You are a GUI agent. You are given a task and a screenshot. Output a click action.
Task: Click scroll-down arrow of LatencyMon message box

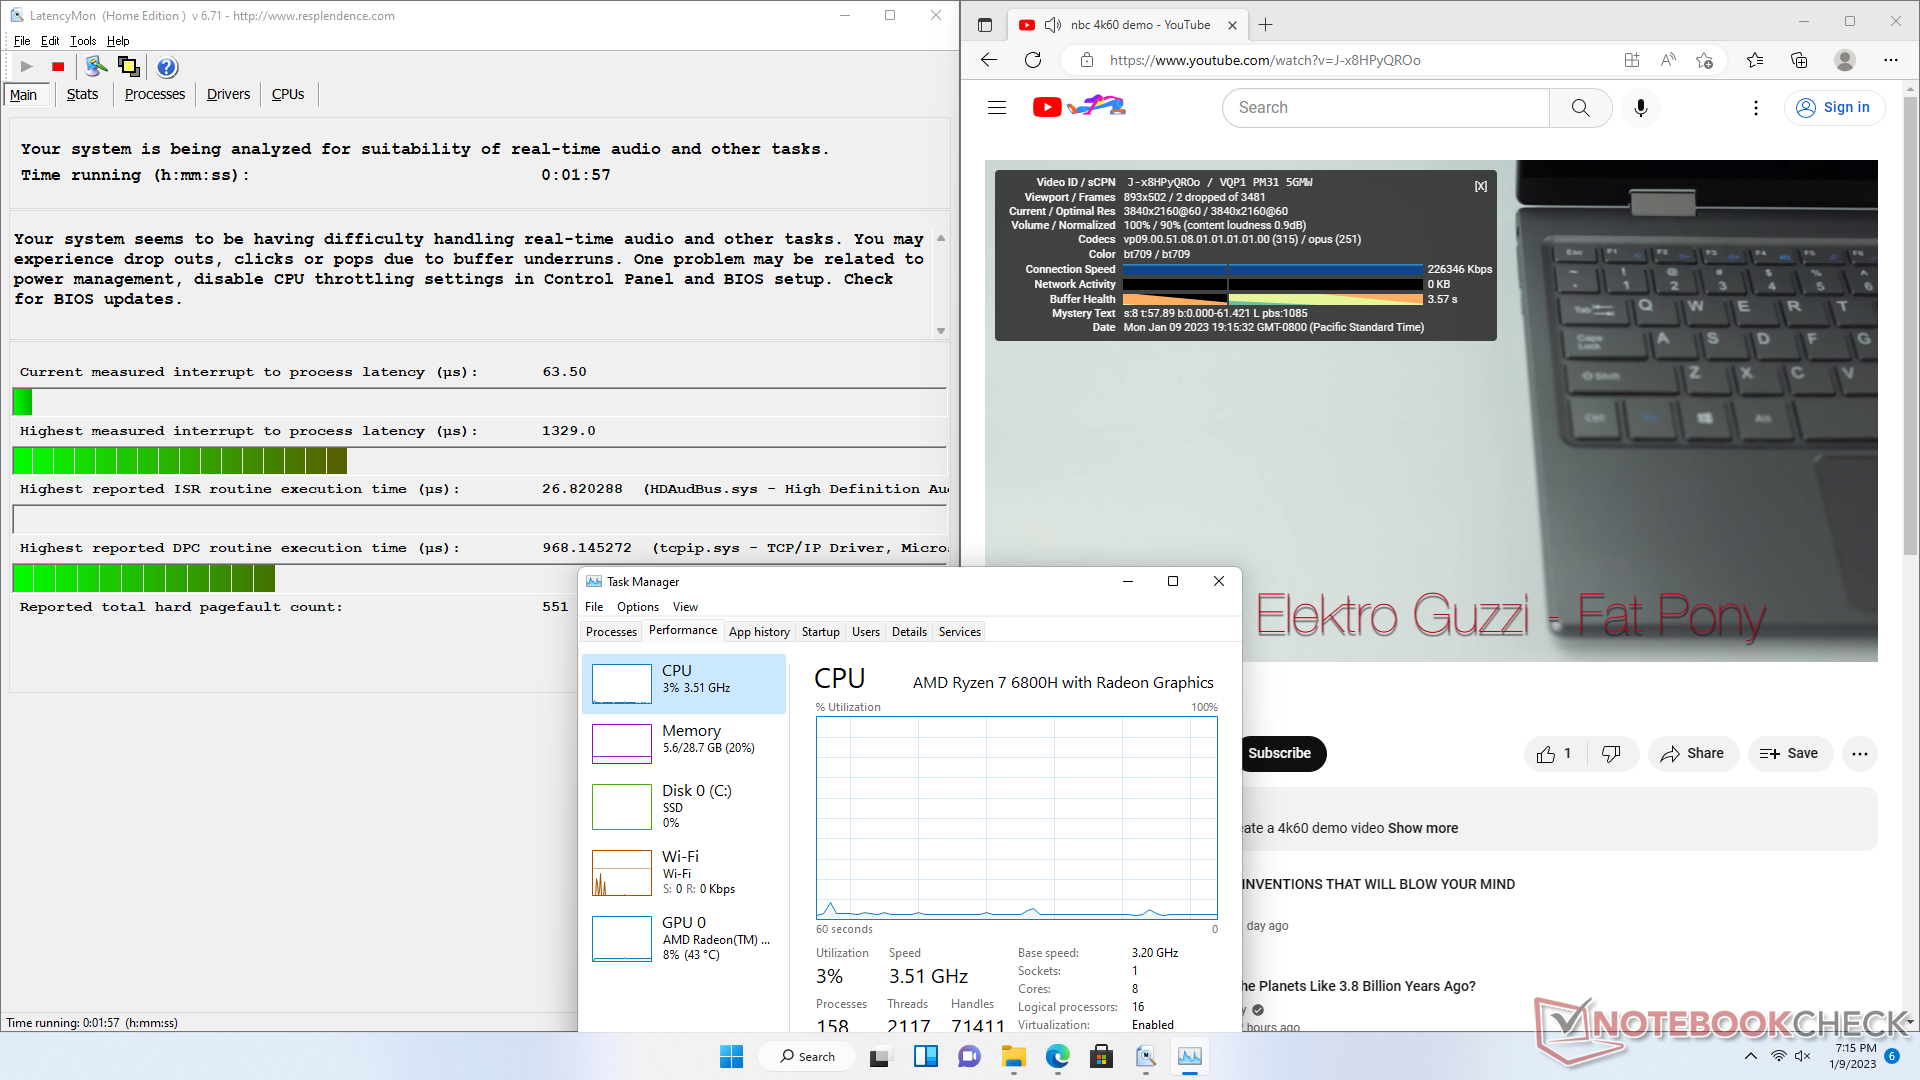pyautogui.click(x=941, y=331)
